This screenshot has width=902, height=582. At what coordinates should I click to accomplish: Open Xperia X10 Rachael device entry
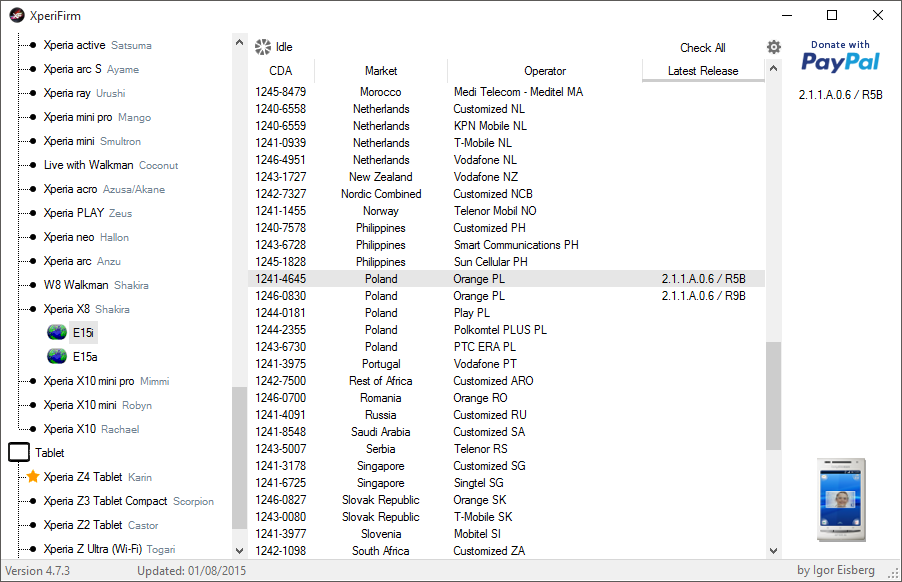(91, 429)
